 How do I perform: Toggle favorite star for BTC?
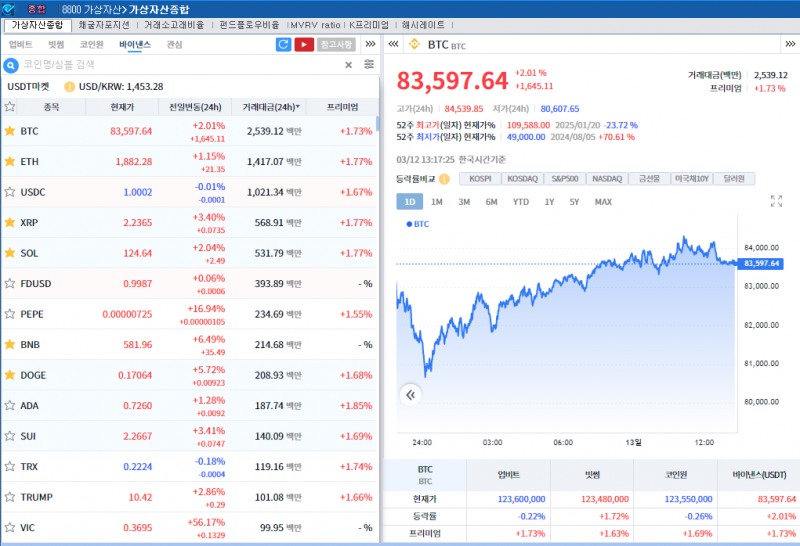(x=10, y=131)
